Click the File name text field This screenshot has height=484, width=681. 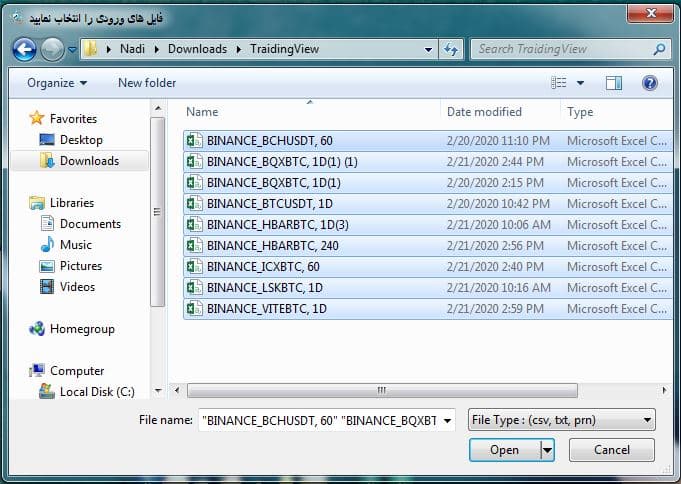319,420
